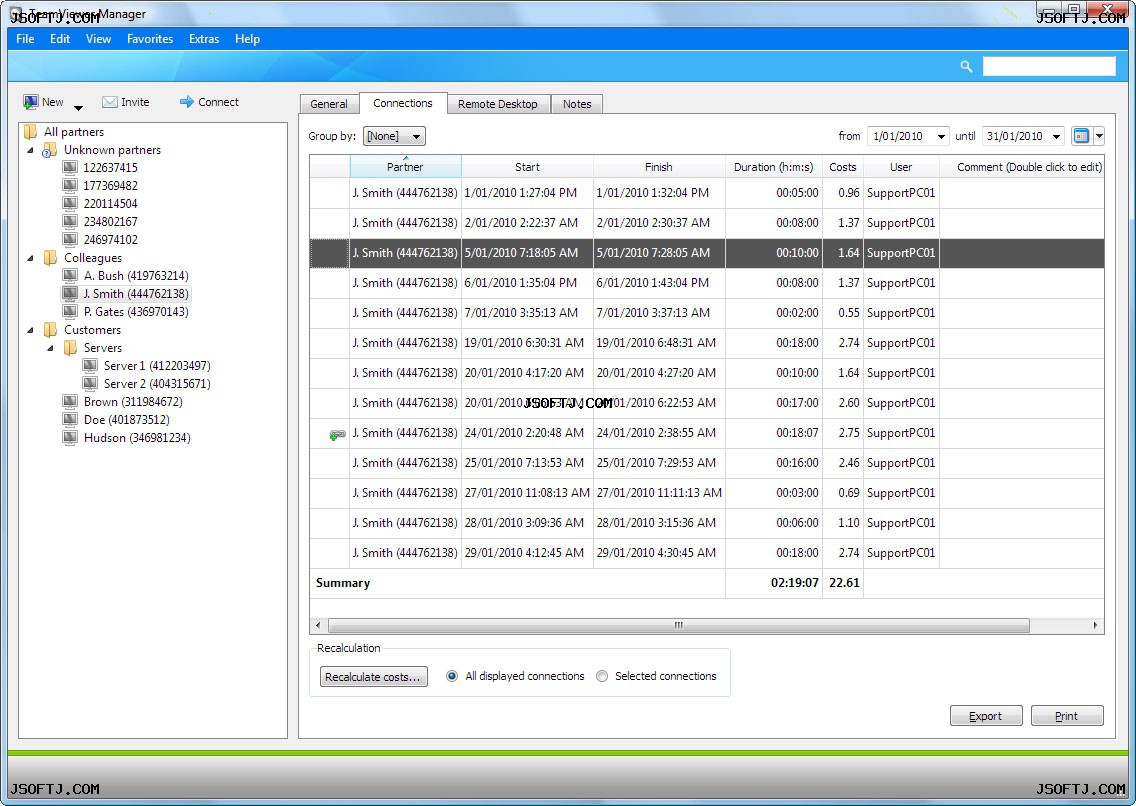The image size is (1136, 806).
Task: Switch to the Remote Desktop tab
Action: click(x=498, y=104)
